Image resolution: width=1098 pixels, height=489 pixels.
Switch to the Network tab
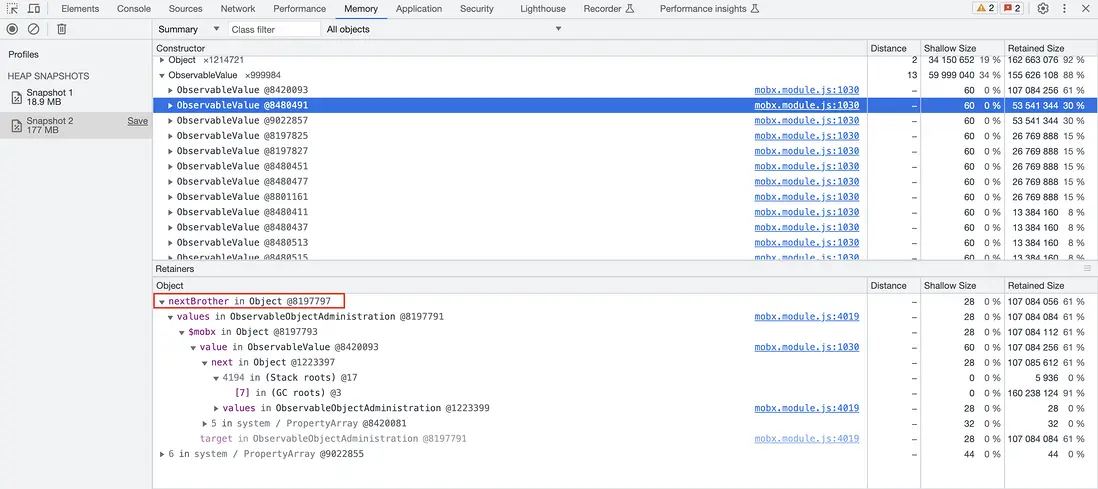pos(238,9)
